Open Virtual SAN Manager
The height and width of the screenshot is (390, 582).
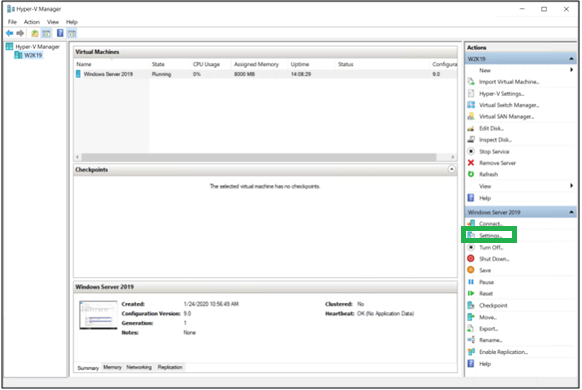pyautogui.click(x=506, y=117)
